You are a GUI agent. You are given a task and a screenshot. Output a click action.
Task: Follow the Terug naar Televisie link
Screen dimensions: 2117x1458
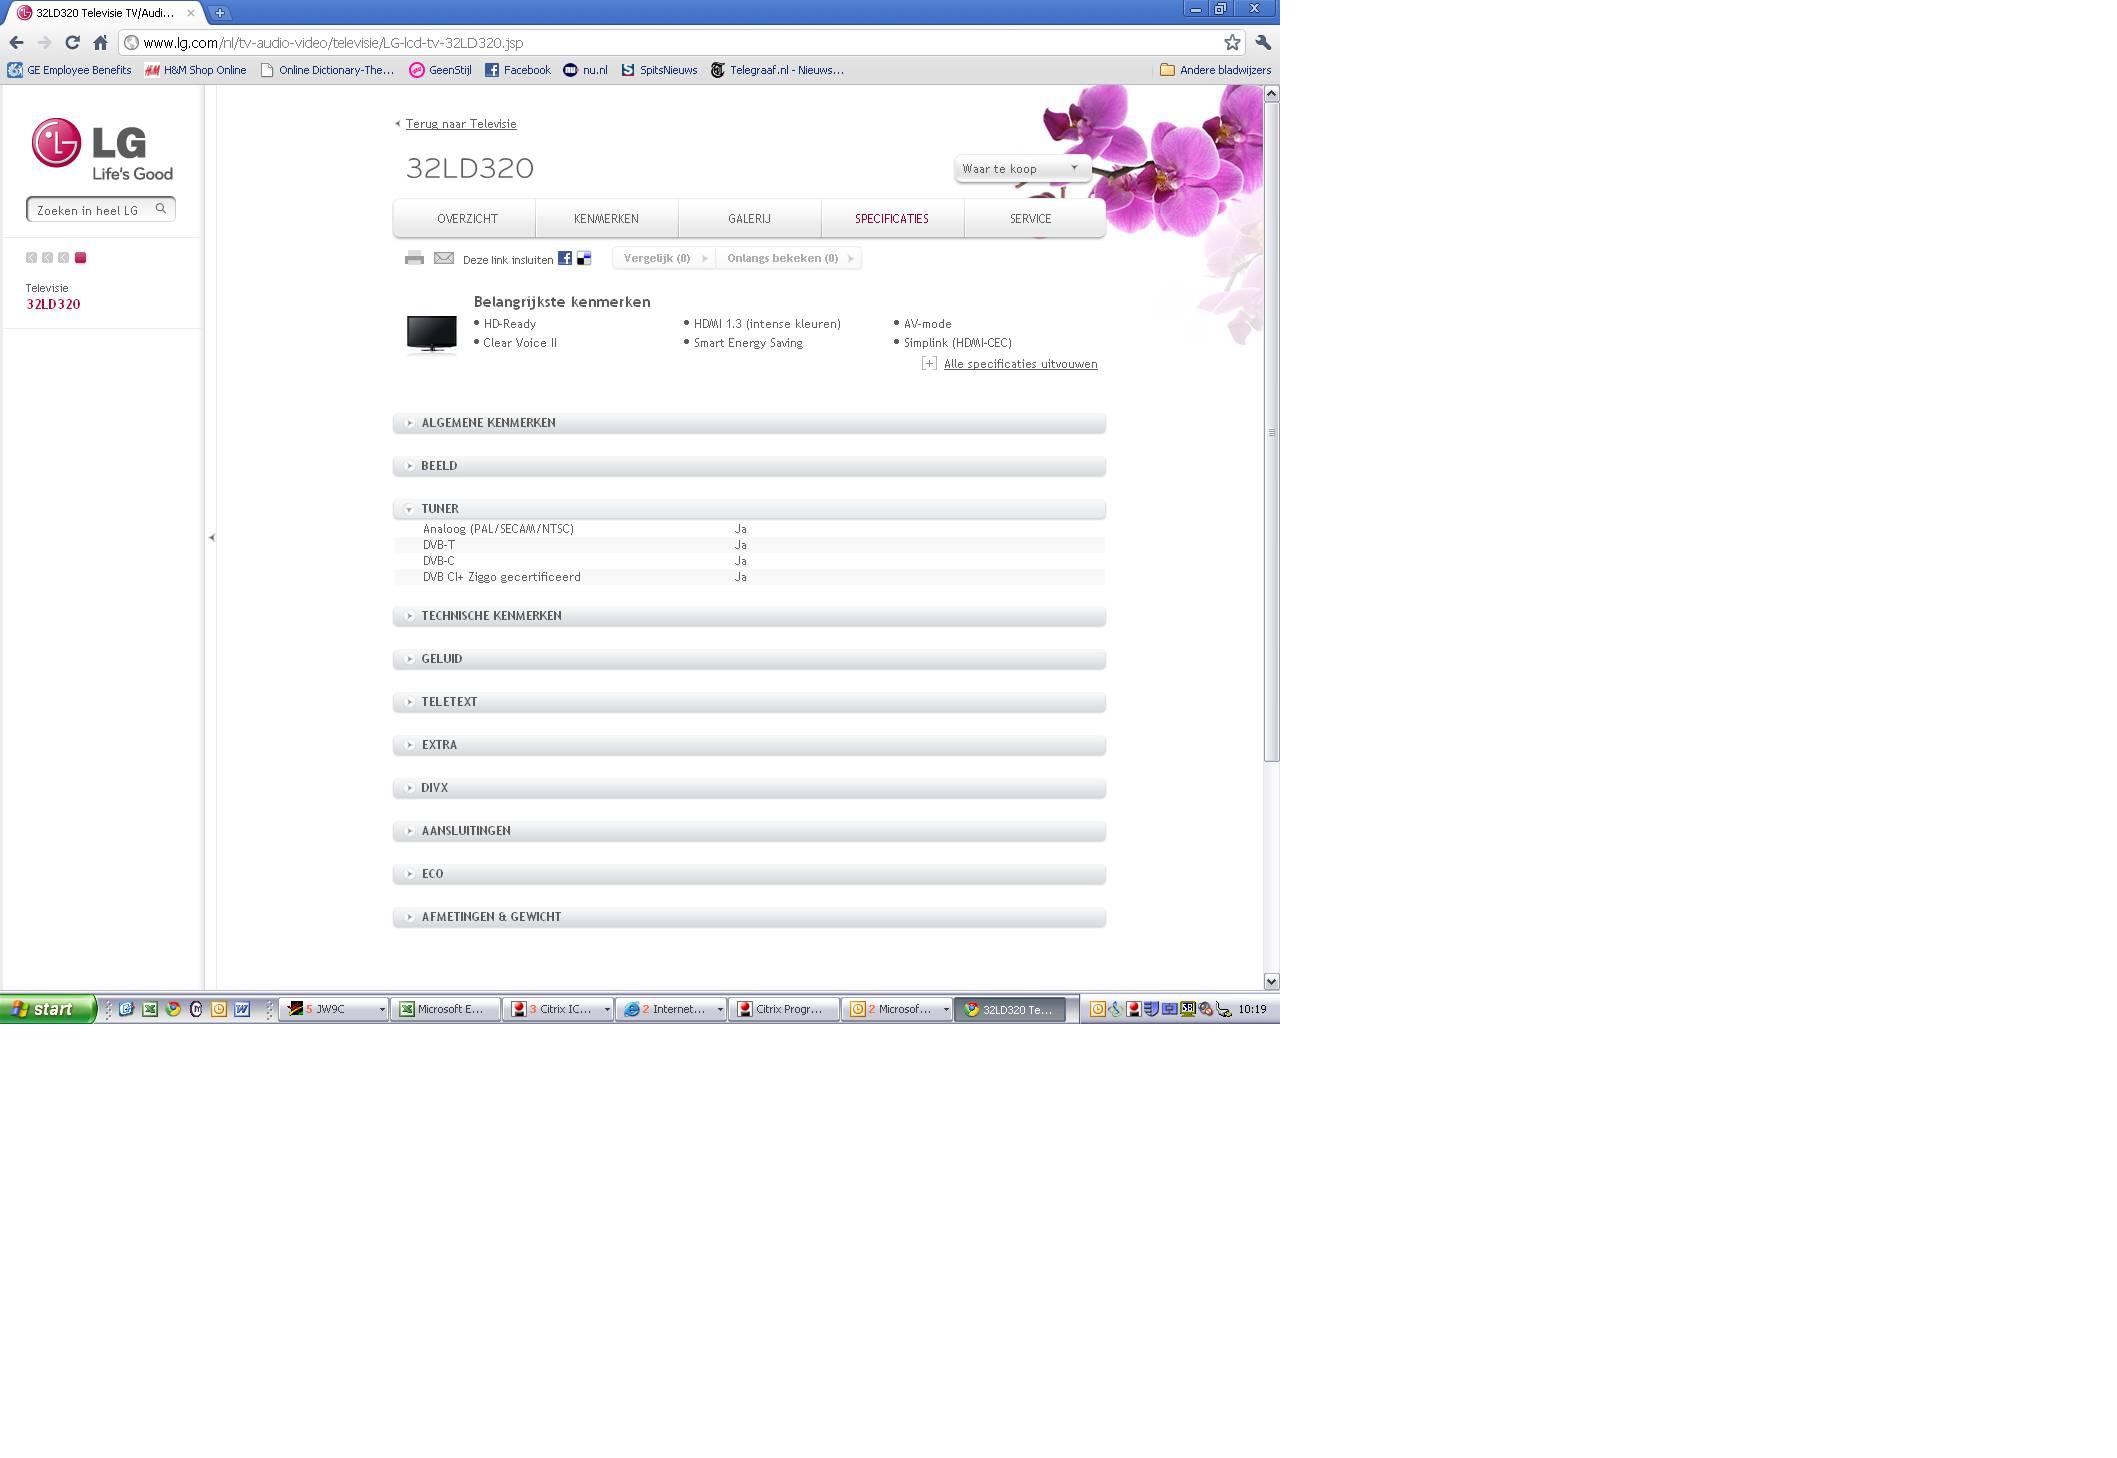(x=461, y=124)
